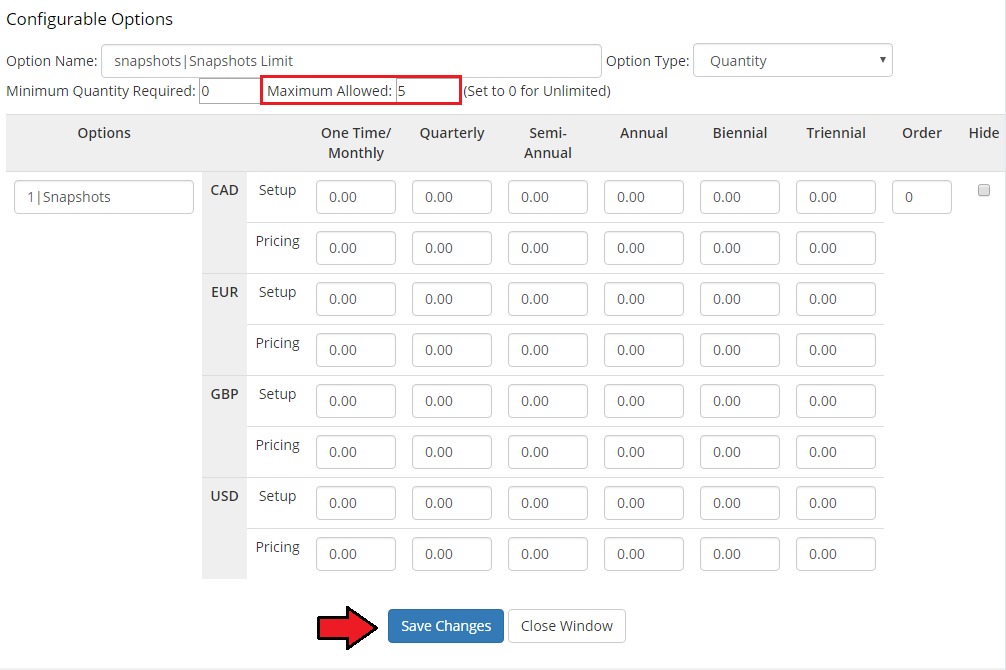Image resolution: width=1006 pixels, height=670 pixels.
Task: Edit USD Setup Triennial field
Action: tap(836, 503)
